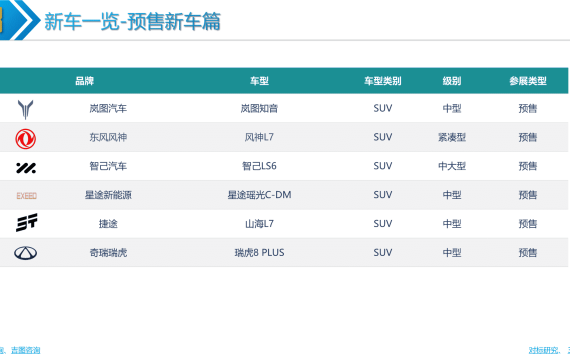570x360 pixels.
Task: Click 预售 in the 山海L7 row
Action: [x=528, y=224]
